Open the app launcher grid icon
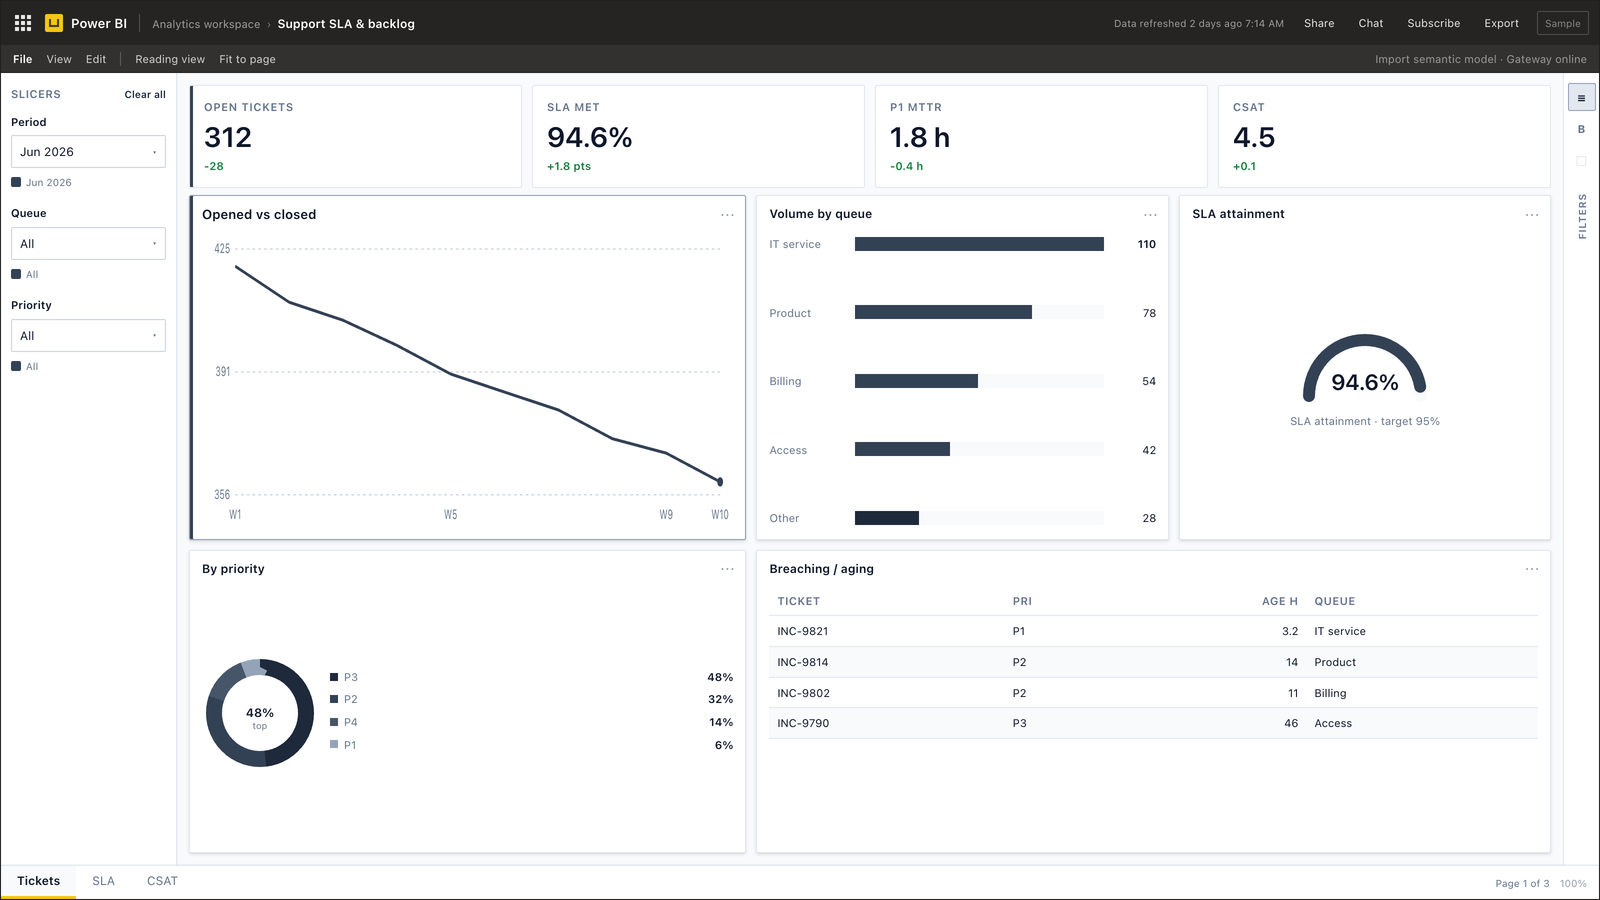Screen dimensions: 1600x900 pyautogui.click(x=23, y=23)
